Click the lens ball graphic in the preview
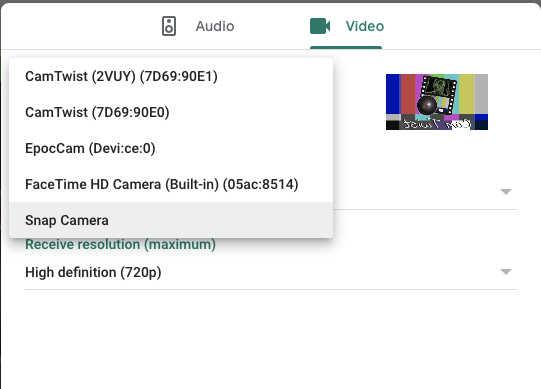 tap(427, 105)
